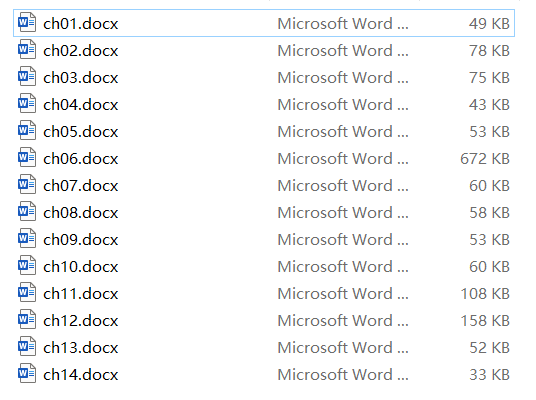Click the 60 KB size of ch07.docx
This screenshot has width=536, height=400.
click(x=489, y=186)
